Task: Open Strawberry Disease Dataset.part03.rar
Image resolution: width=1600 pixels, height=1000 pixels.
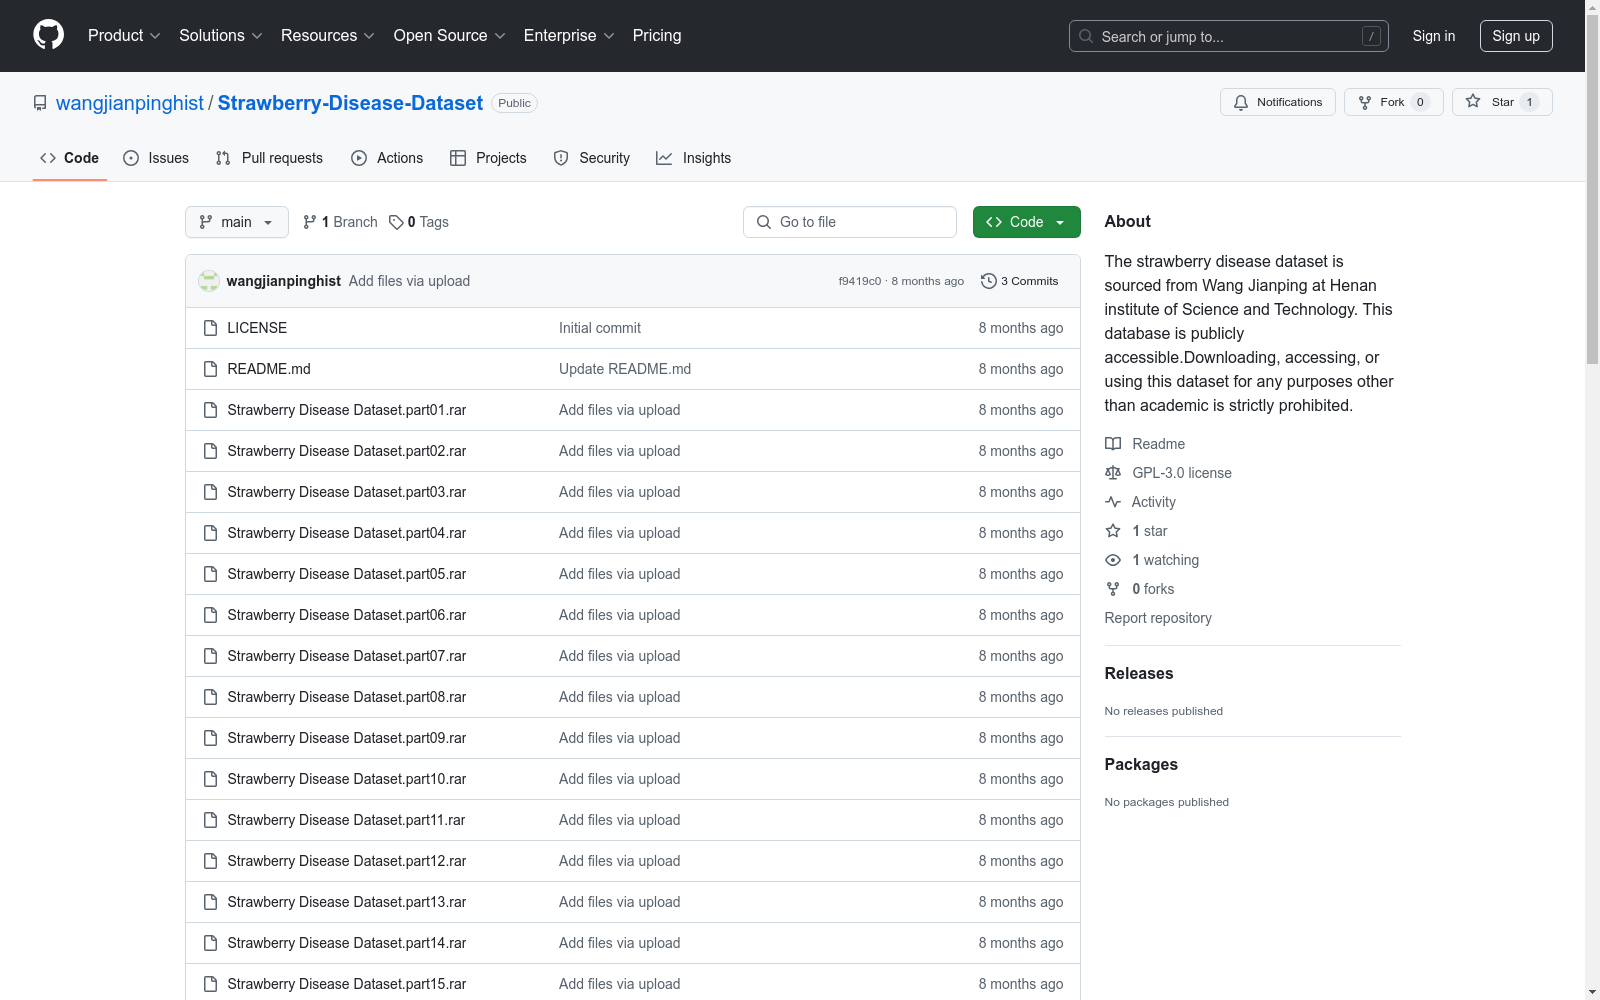Action: click(347, 492)
